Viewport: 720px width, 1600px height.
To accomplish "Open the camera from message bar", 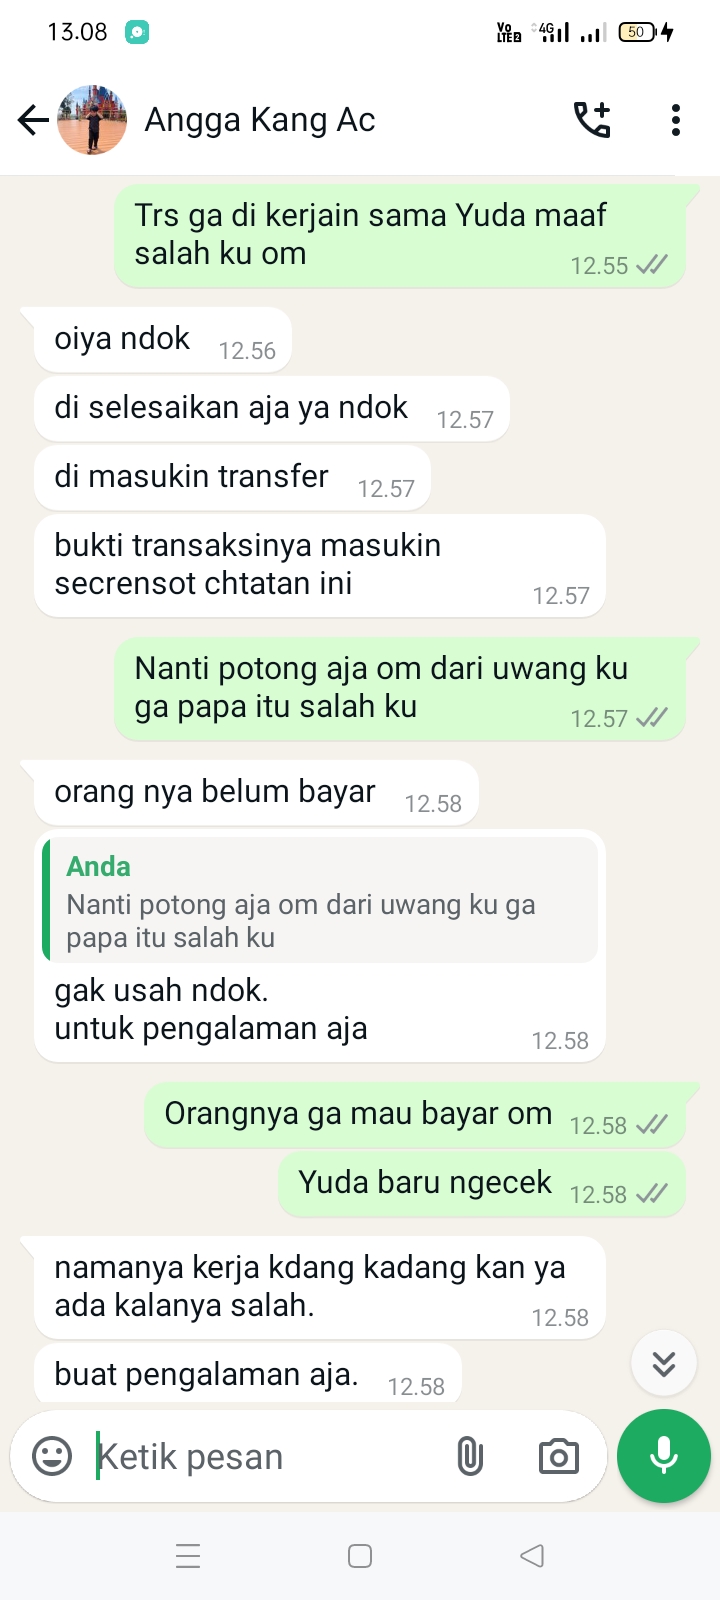I will [x=558, y=1456].
